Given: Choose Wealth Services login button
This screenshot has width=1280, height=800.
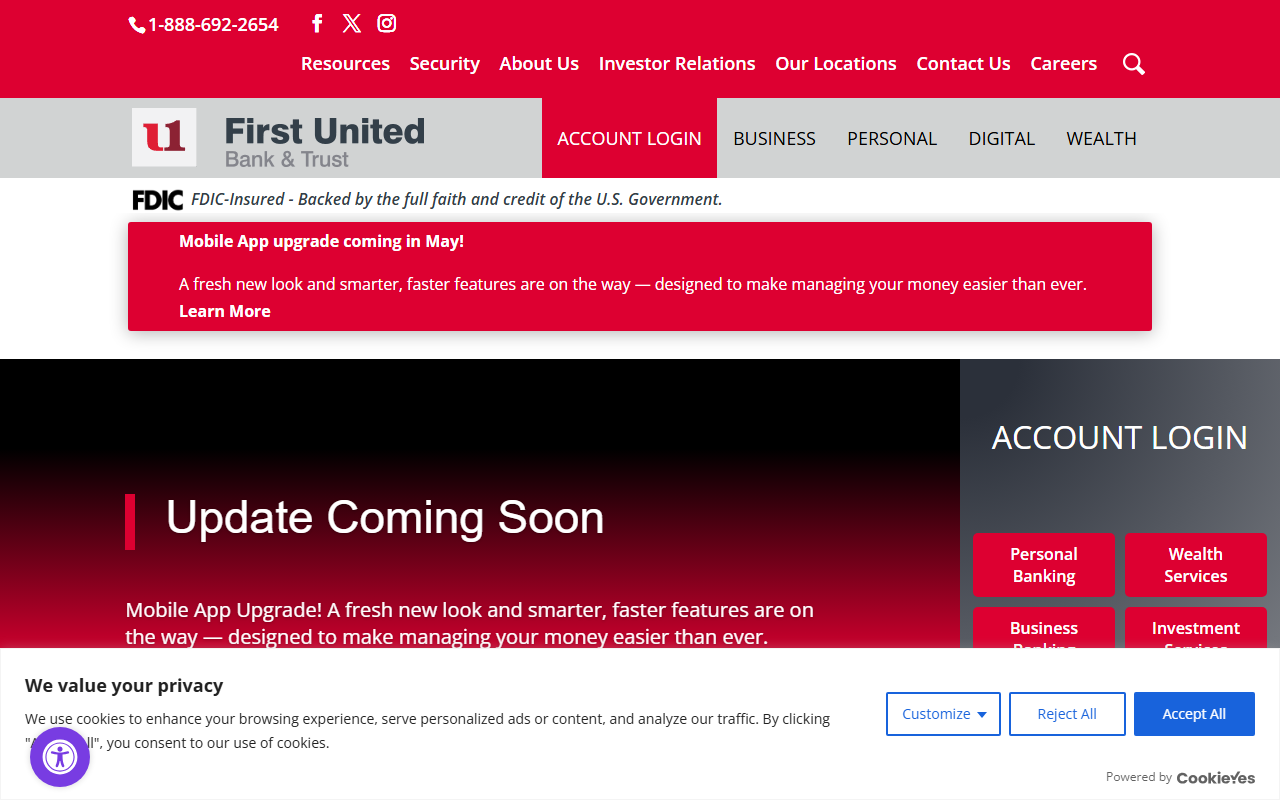Looking at the screenshot, I should 1196,565.
